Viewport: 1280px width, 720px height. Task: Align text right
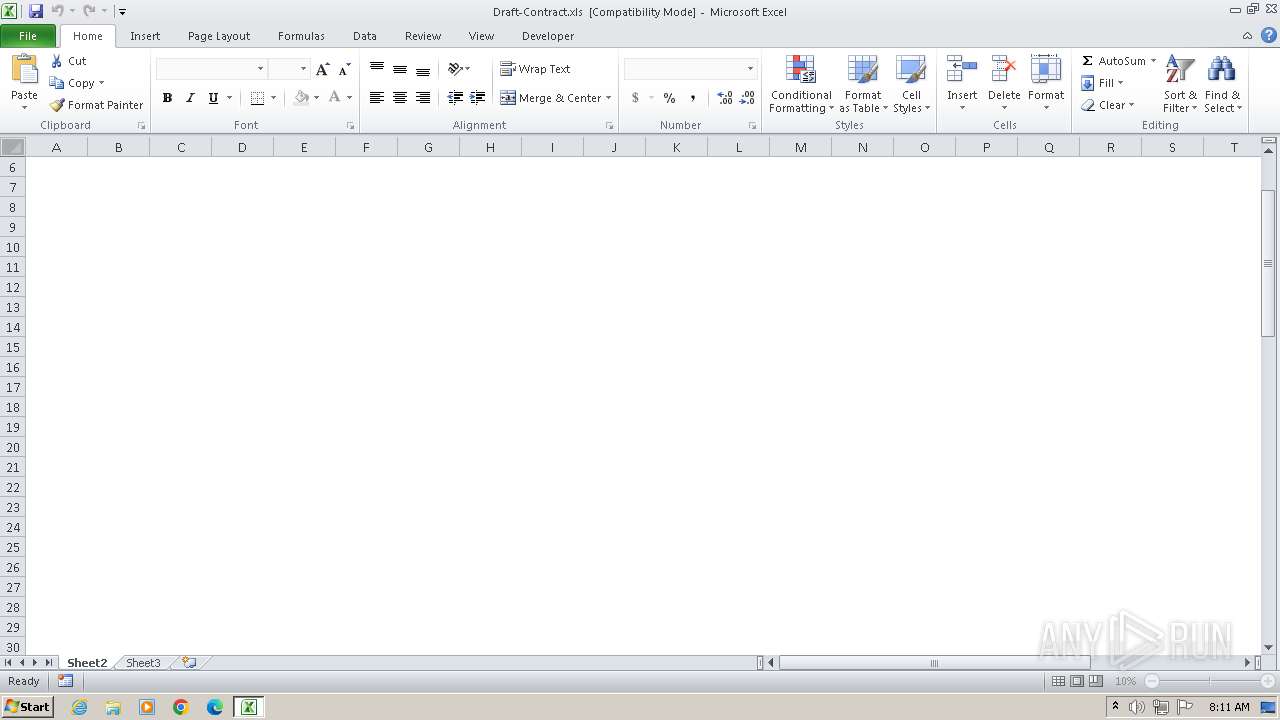pos(423,98)
